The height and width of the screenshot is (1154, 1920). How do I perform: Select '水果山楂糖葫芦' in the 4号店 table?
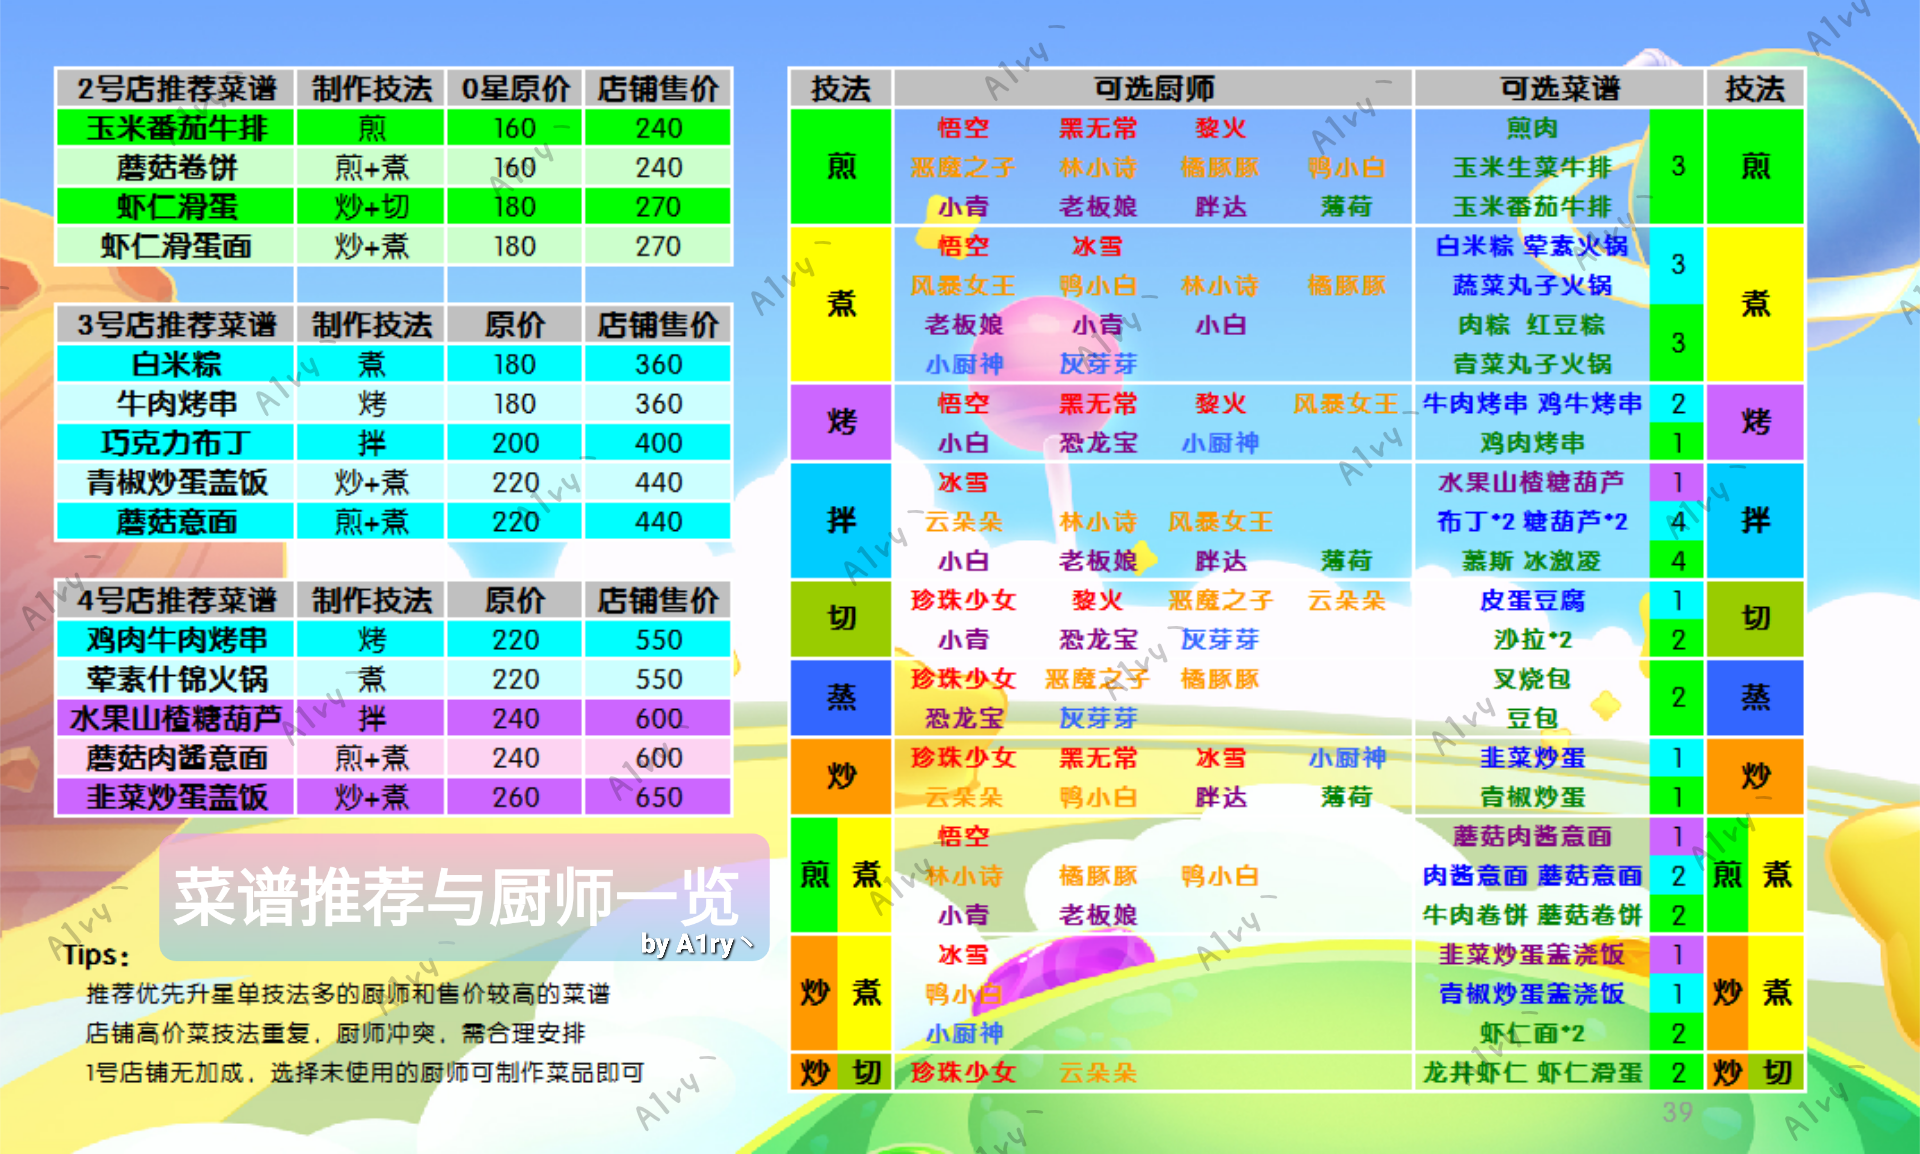[x=176, y=718]
